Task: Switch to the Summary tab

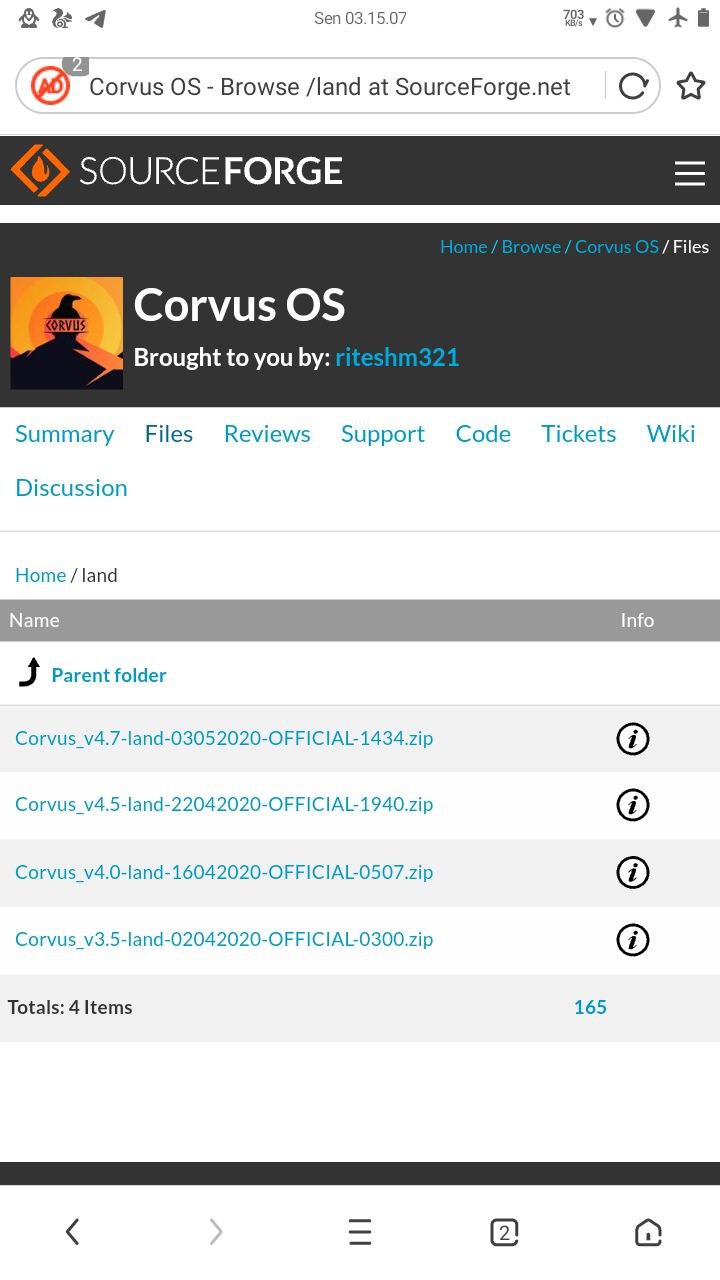Action: pos(64,434)
